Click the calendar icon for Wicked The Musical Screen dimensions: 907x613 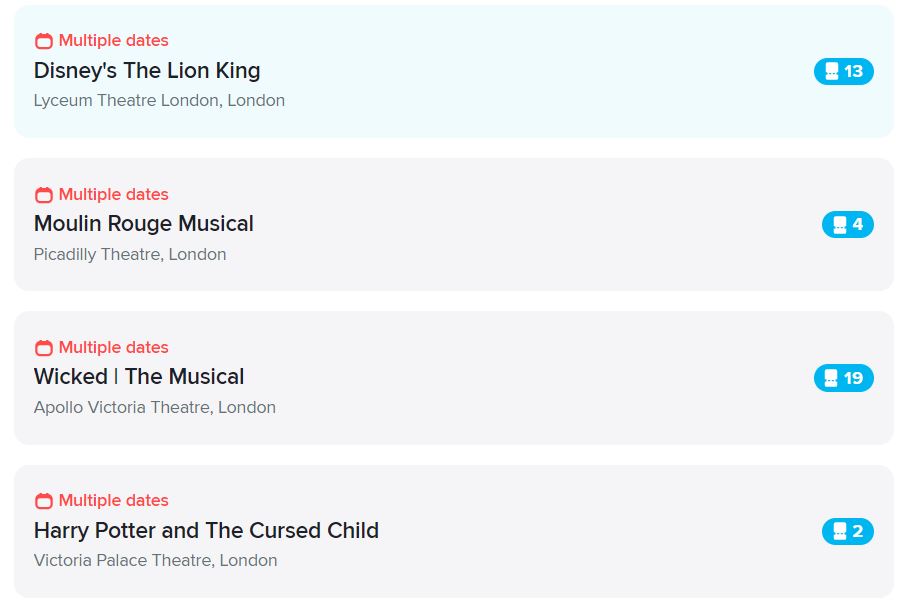click(x=42, y=347)
